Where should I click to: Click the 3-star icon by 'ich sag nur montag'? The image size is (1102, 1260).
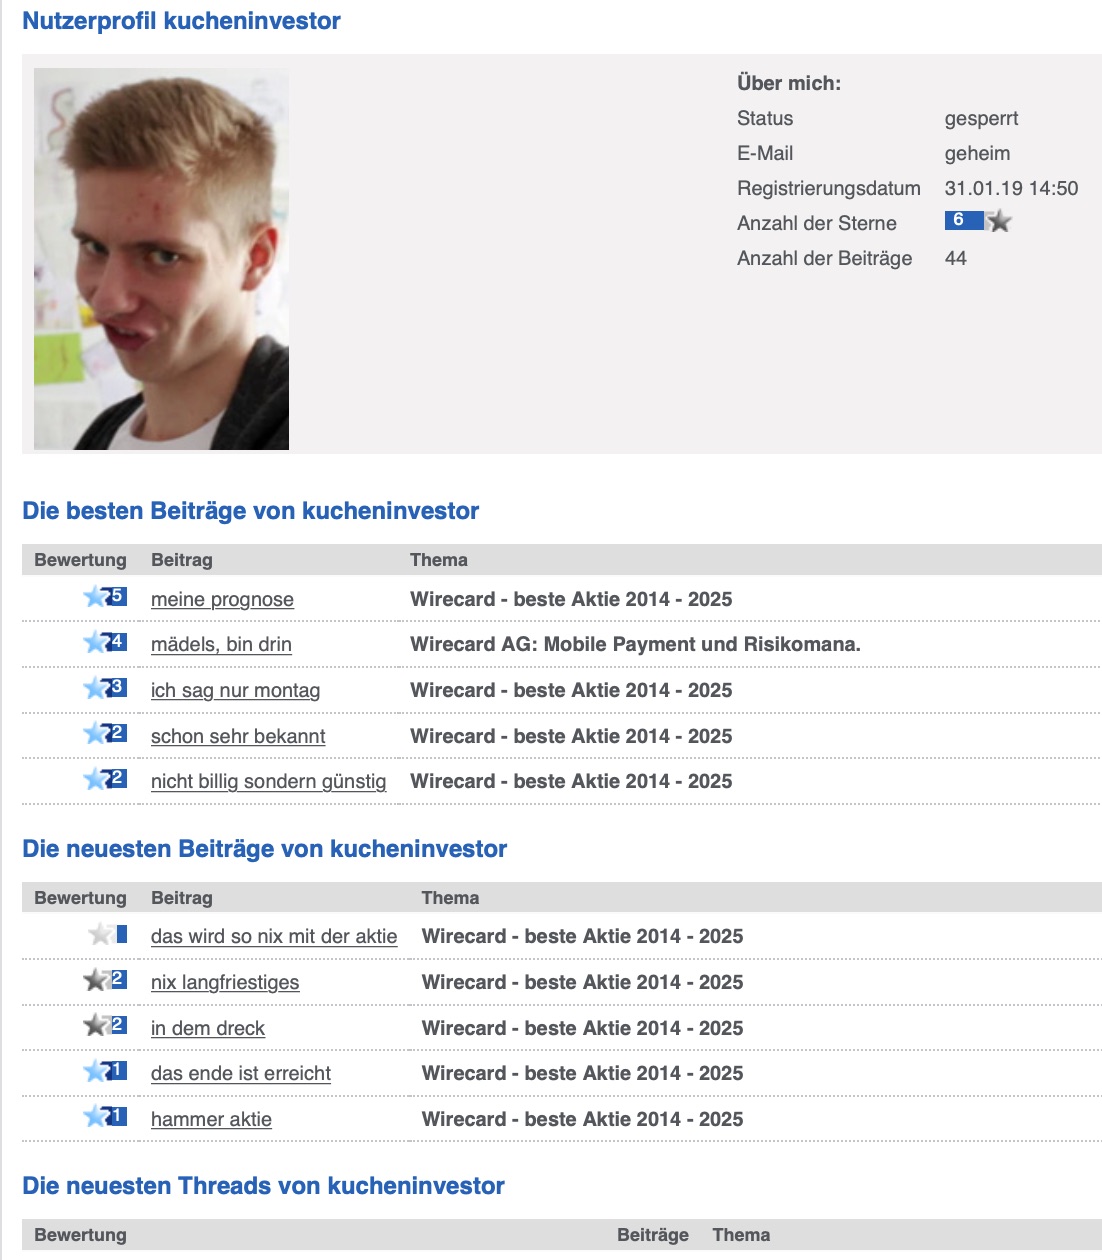[x=103, y=688]
